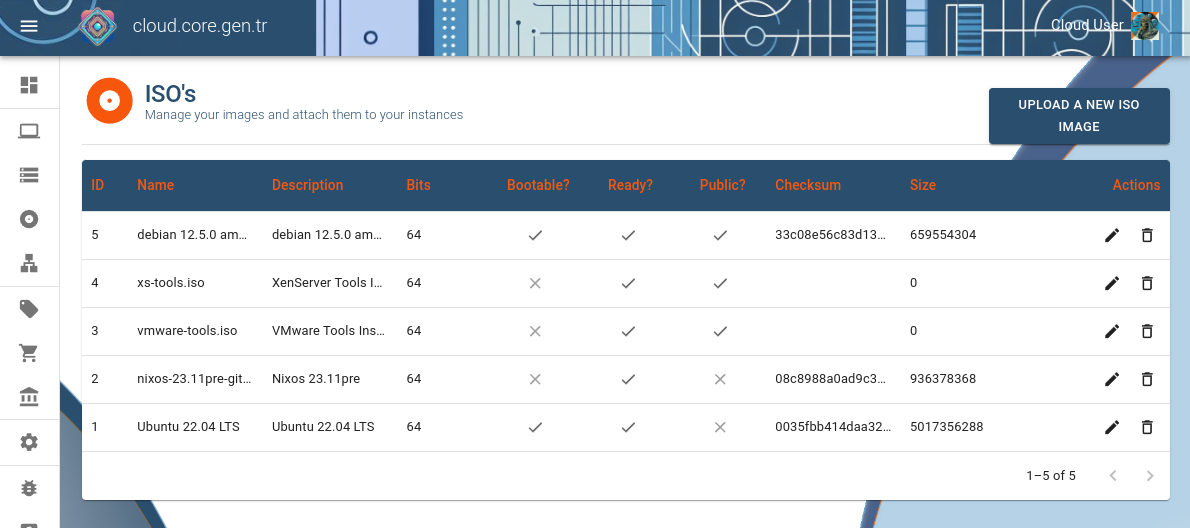
Task: Open the tags sidebar icon
Action: pos(29,309)
